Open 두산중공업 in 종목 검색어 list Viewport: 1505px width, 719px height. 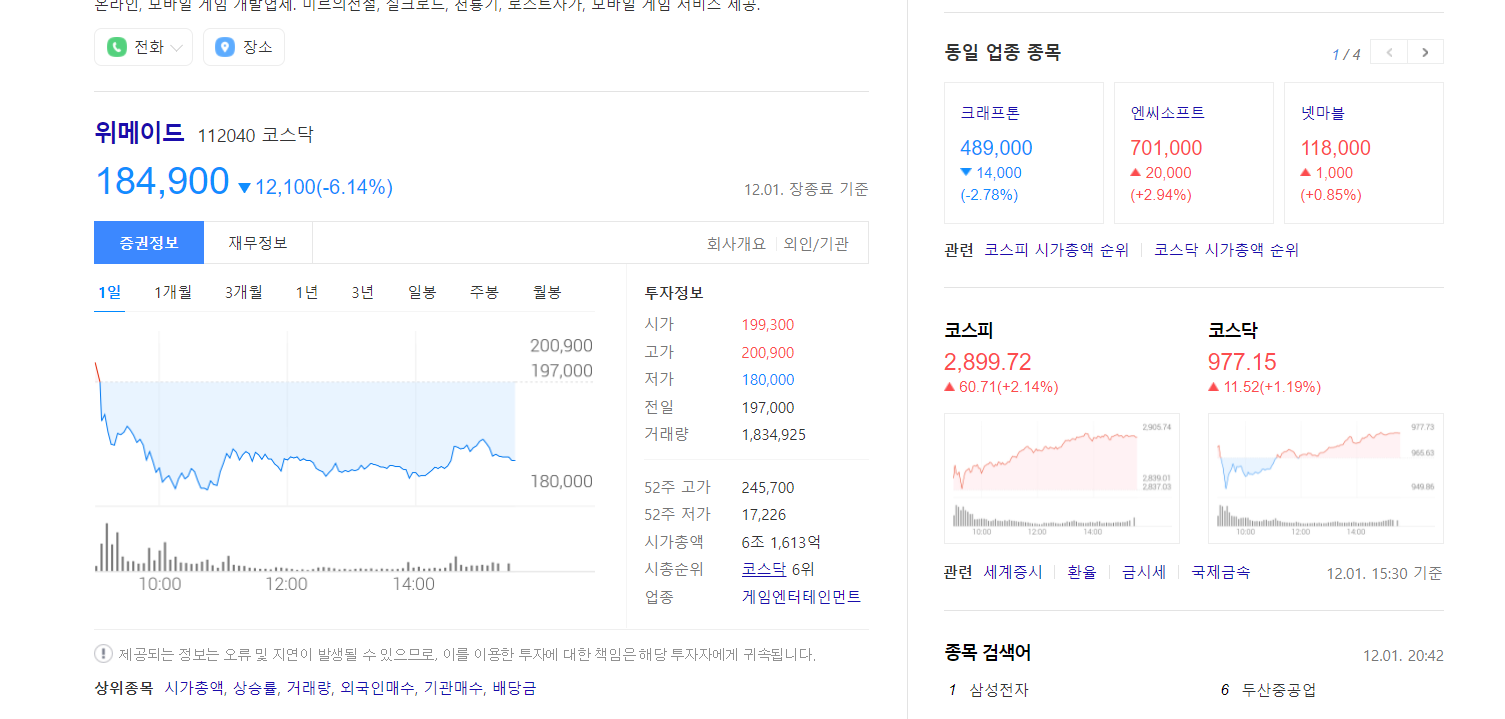tap(1279, 690)
